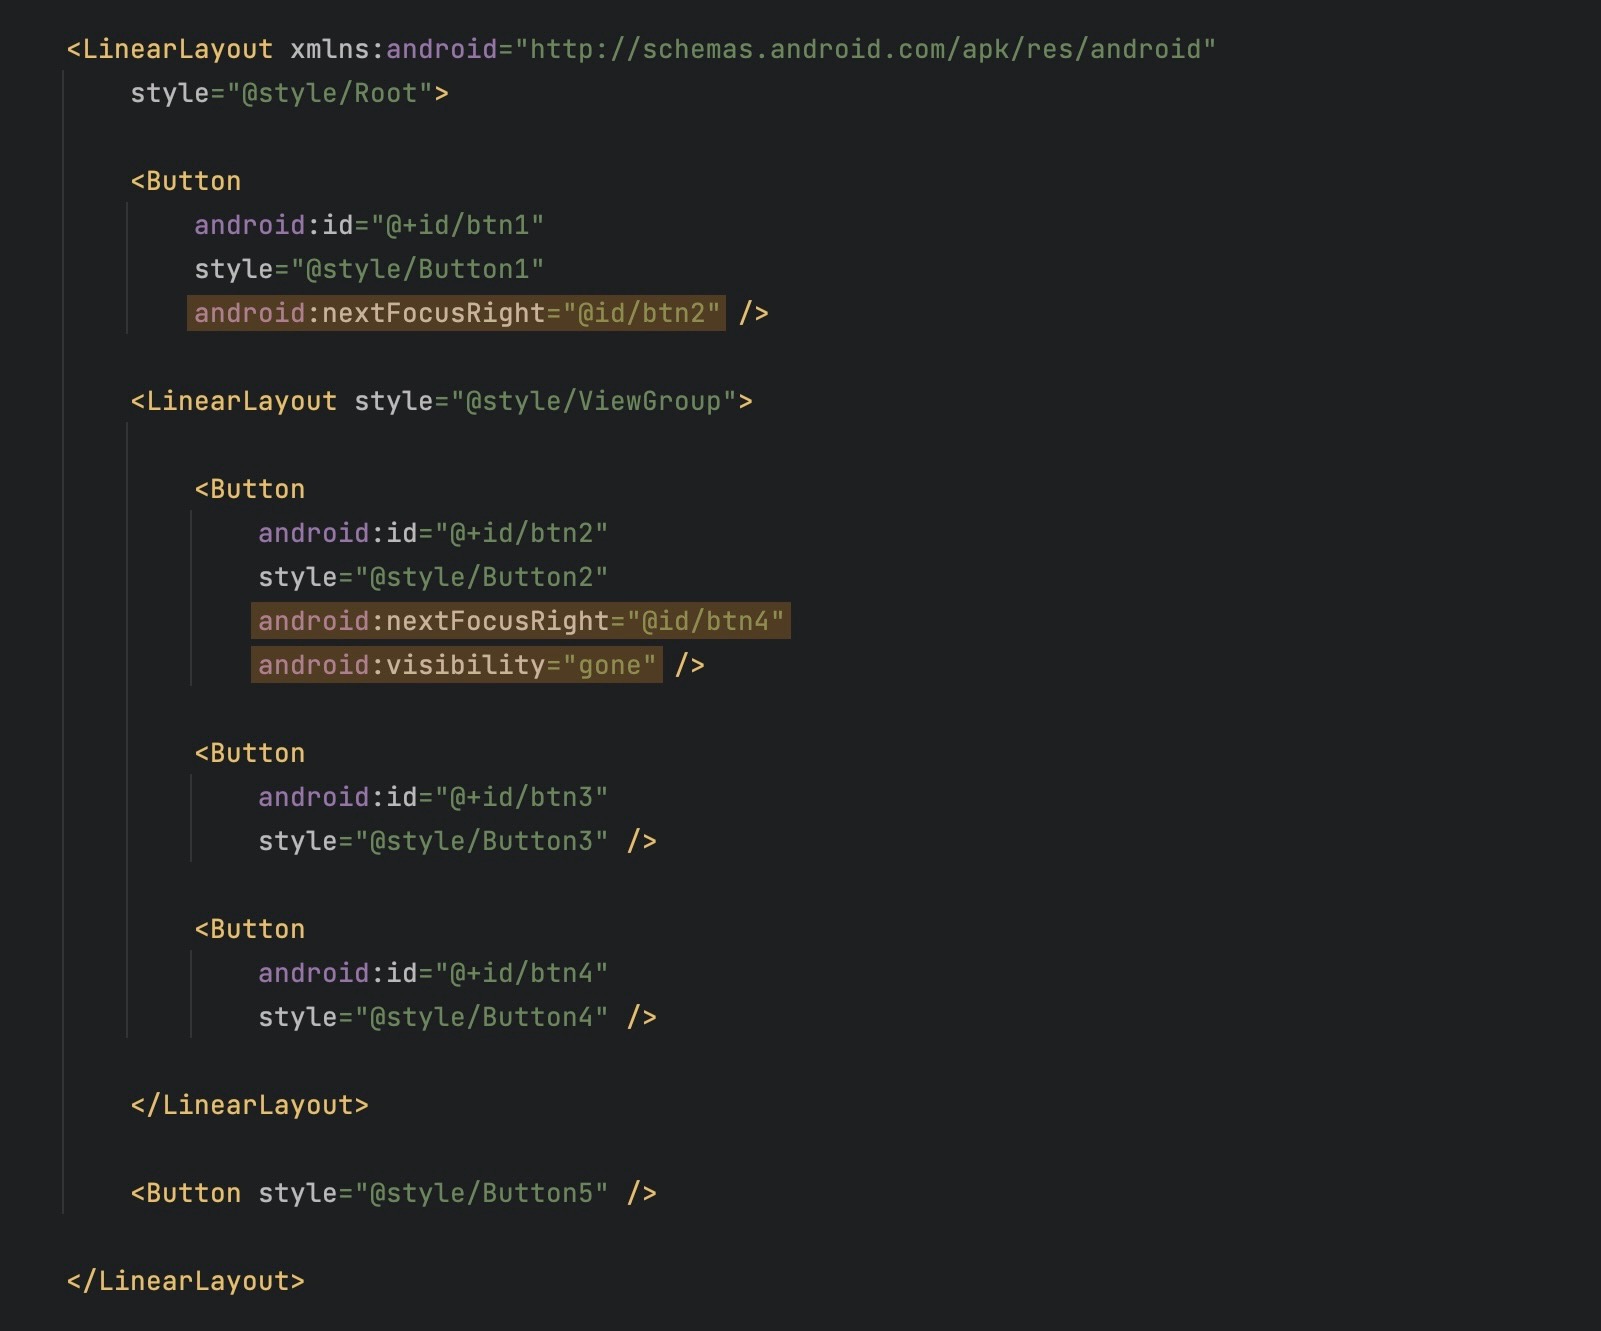Click the LinearLayout "@style/ViewGroup" tag
This screenshot has width=1601, height=1331.
click(441, 401)
